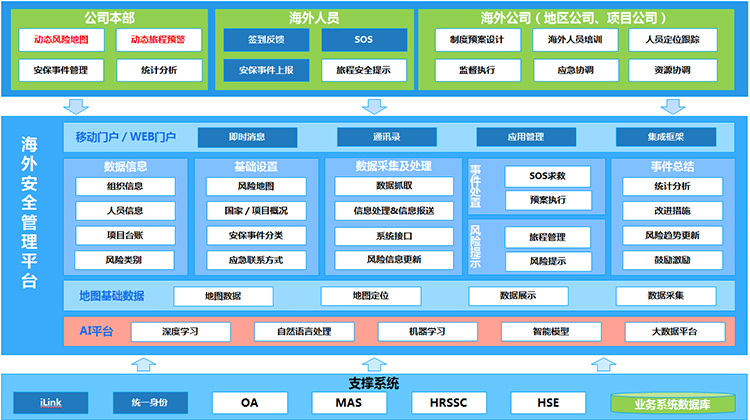Click the 即时消息 portal item
This screenshot has width=750, height=420.
point(247,137)
